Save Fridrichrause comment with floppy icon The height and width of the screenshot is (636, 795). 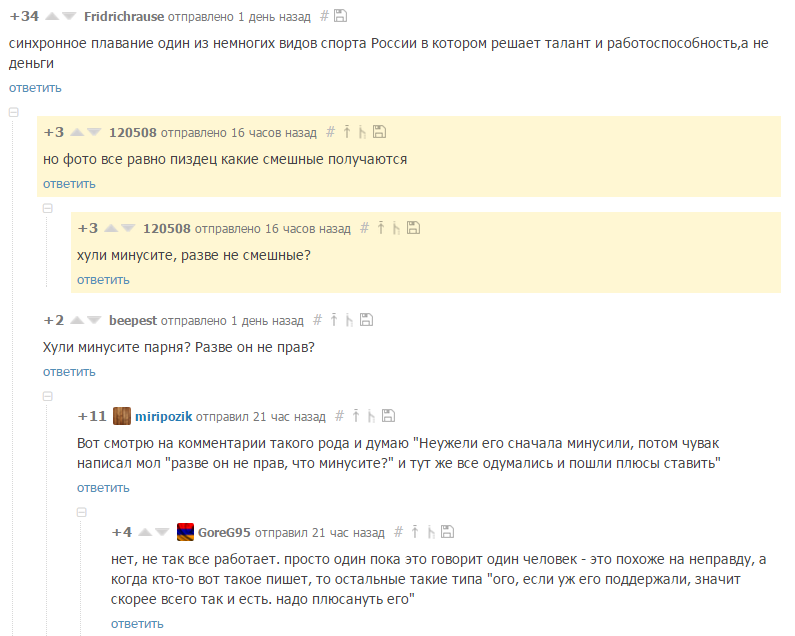coord(340,16)
